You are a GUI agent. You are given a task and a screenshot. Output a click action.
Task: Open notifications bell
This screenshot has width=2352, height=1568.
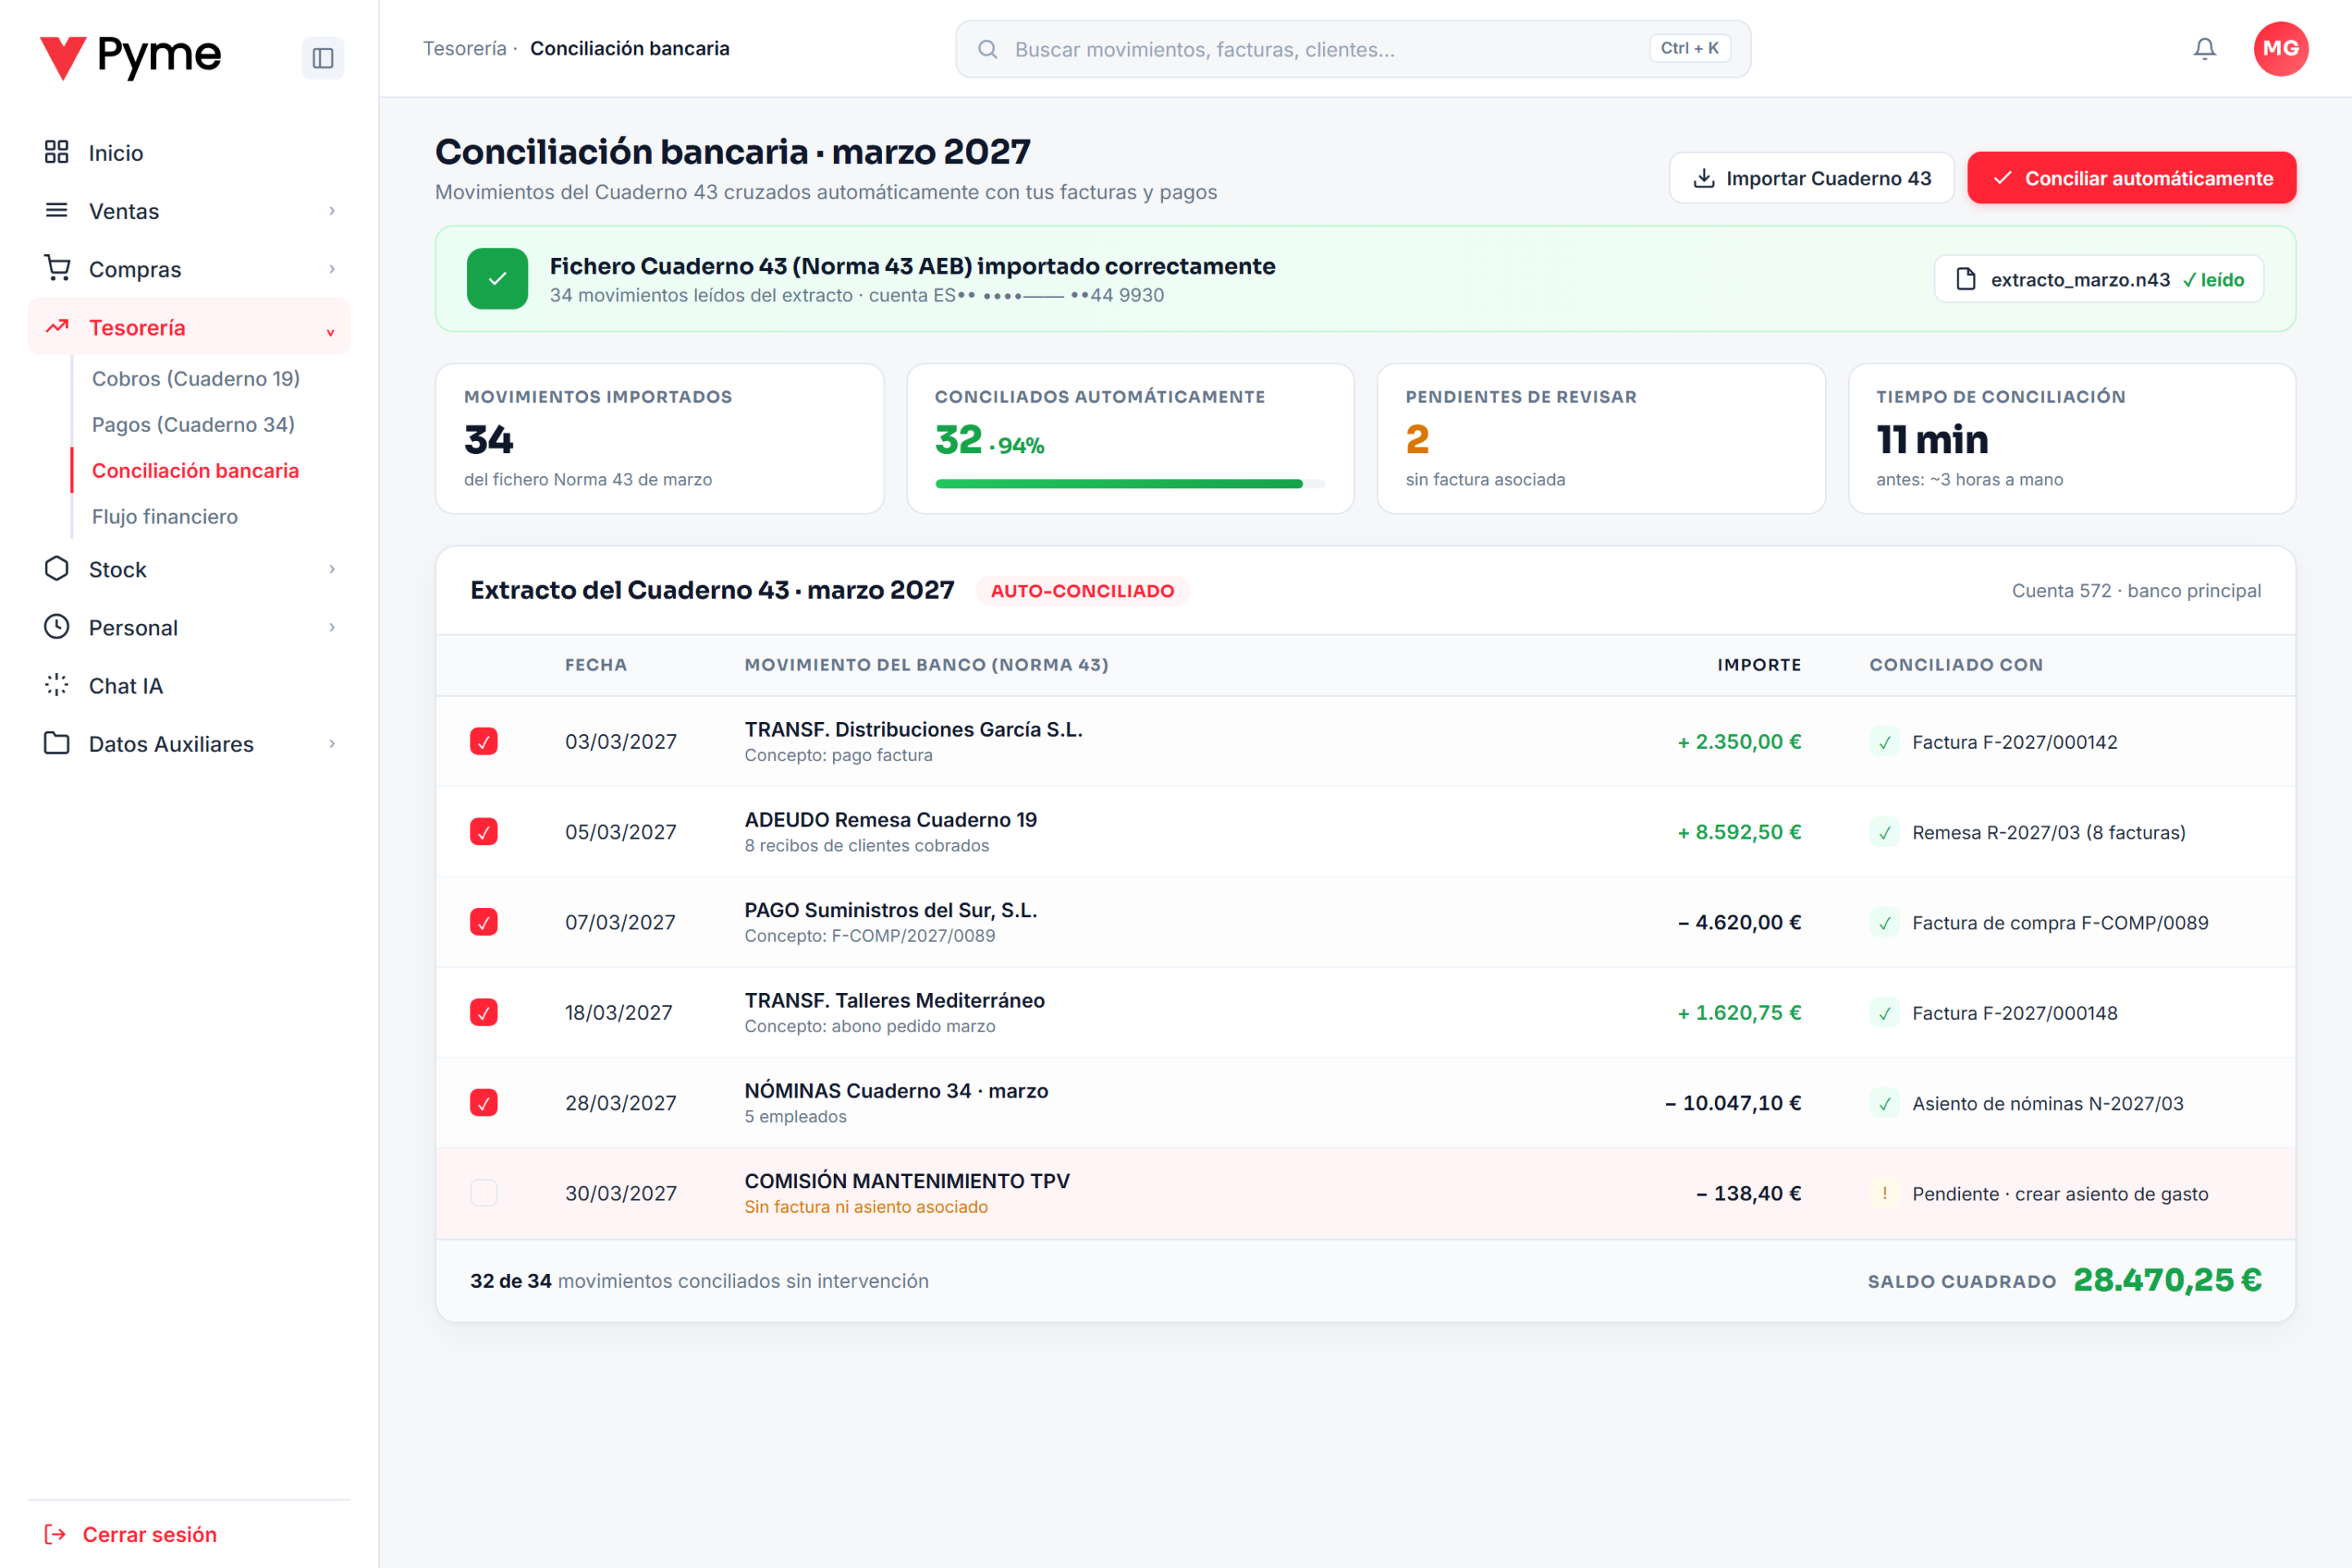pos(2205,48)
